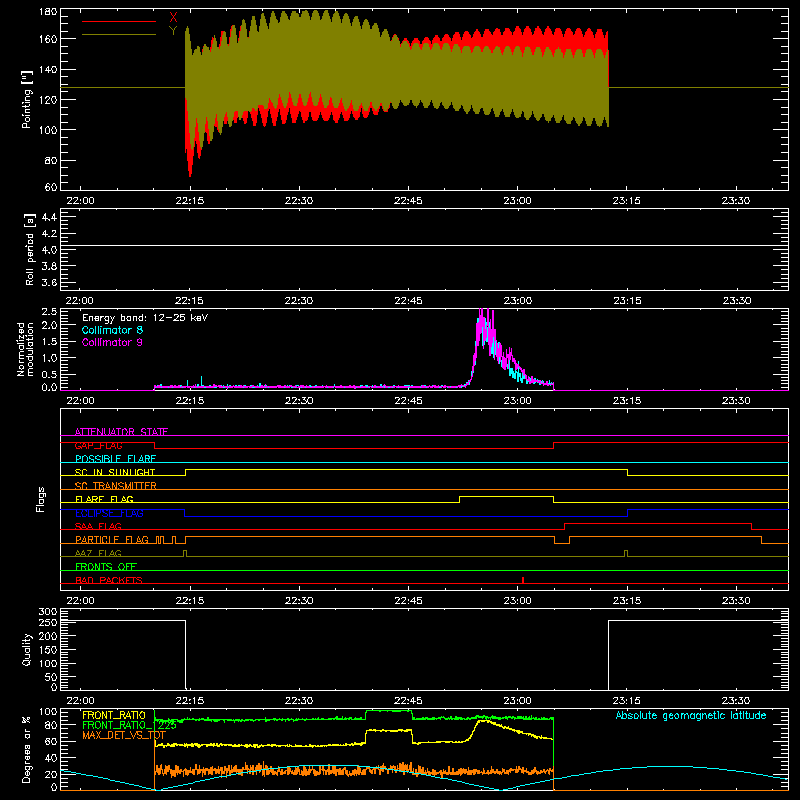Select the 'Energy band: 12-25 keV' label

pos(145,318)
